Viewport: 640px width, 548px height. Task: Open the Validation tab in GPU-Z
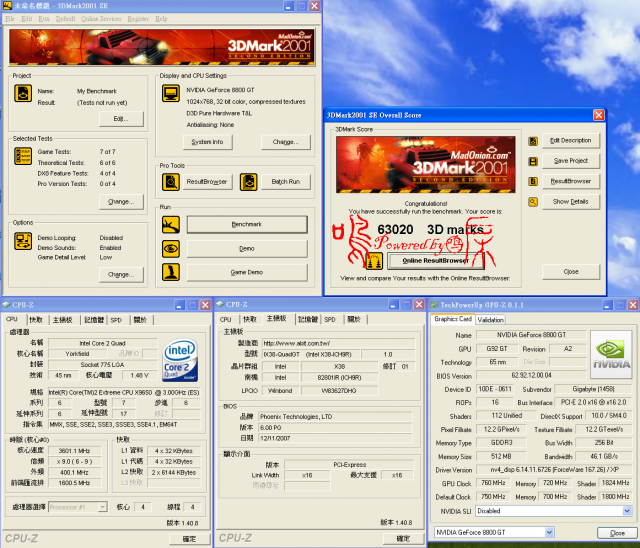(490, 320)
